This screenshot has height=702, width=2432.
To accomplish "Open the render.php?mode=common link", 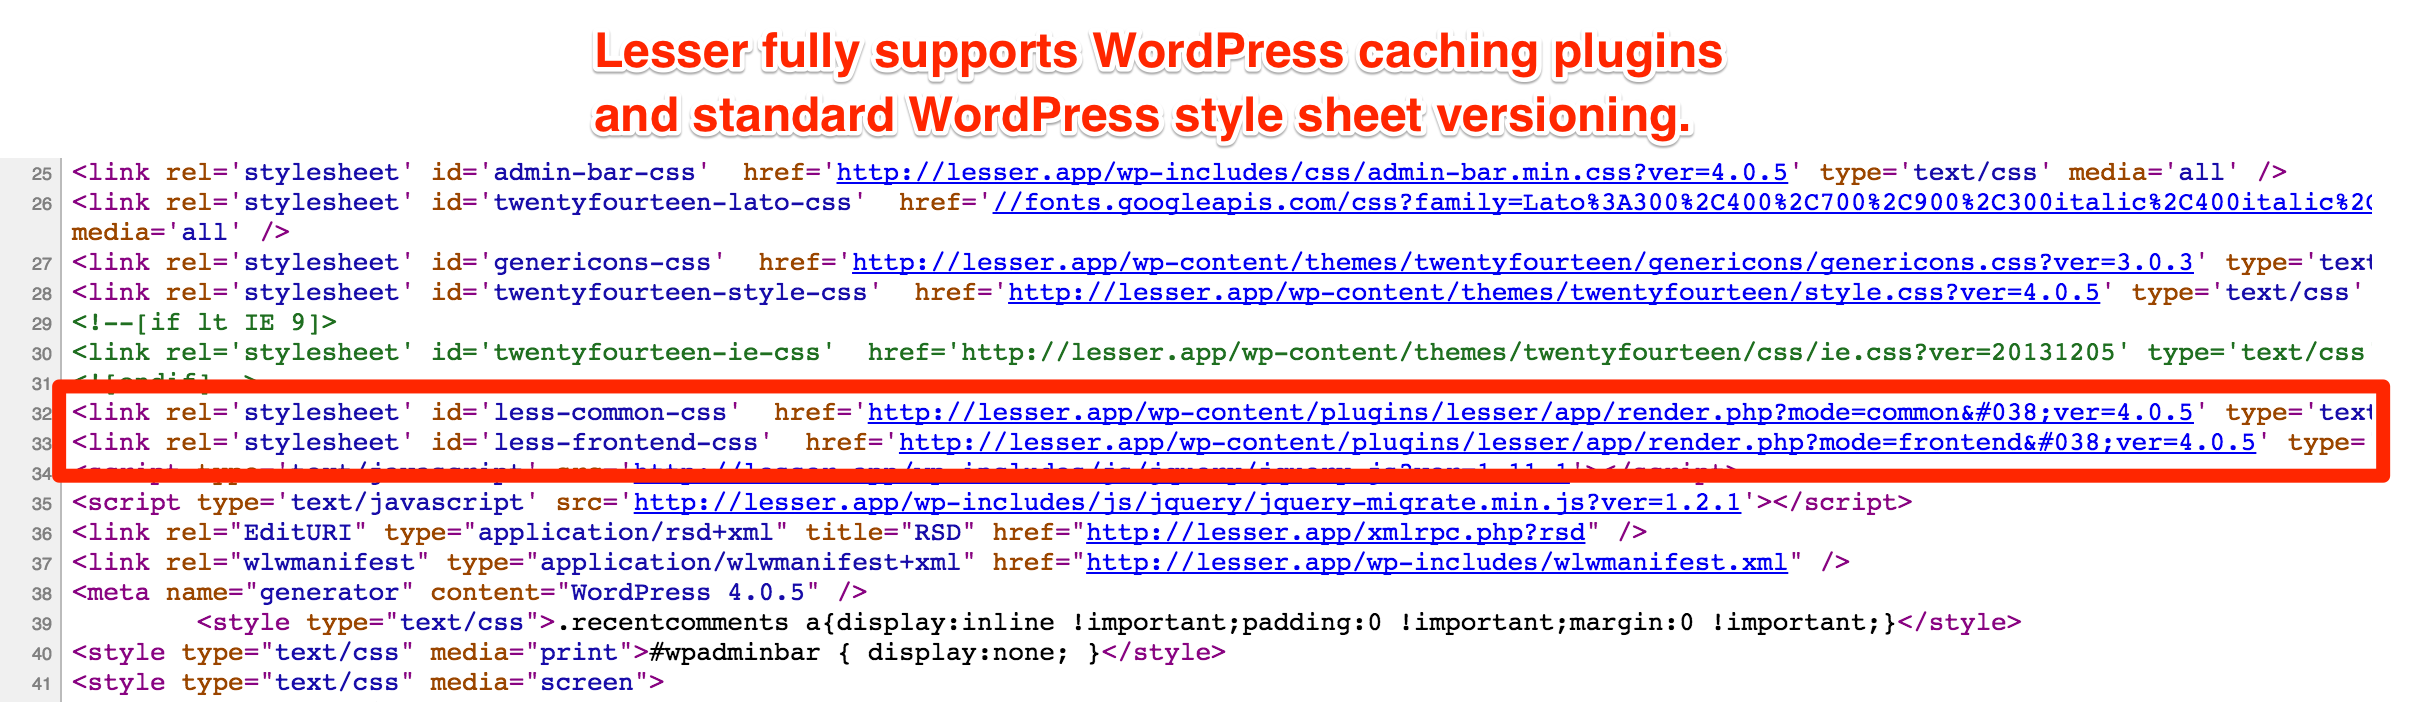I will [x=1530, y=413].
